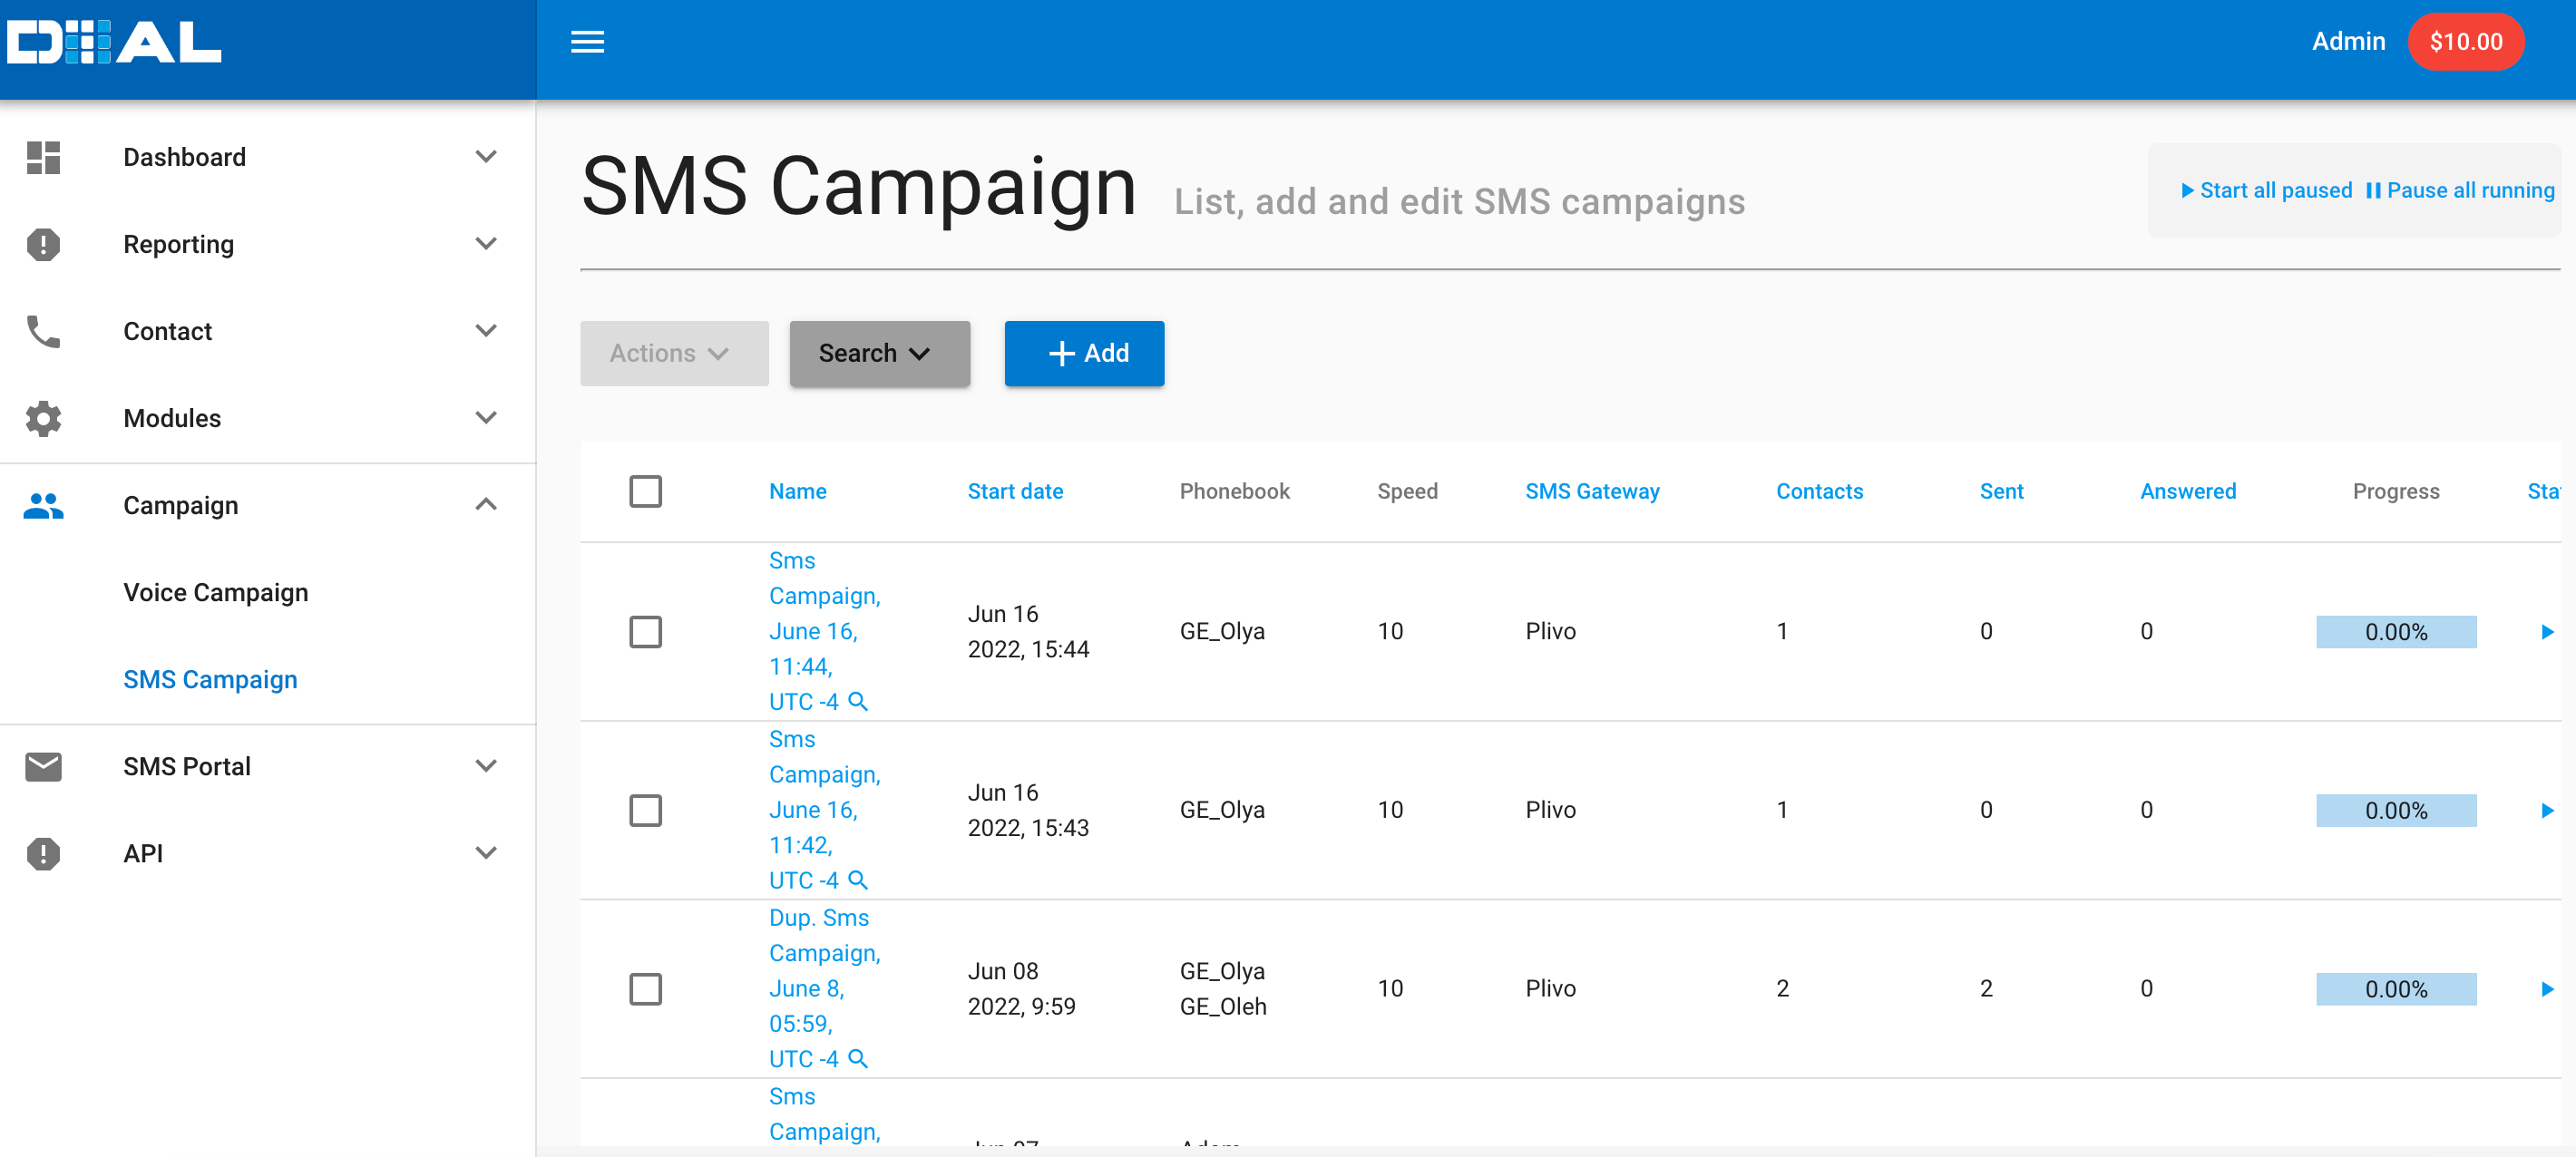This screenshot has width=2576, height=1157.
Task: Collapse the Campaign section chevron
Action: click(x=485, y=505)
